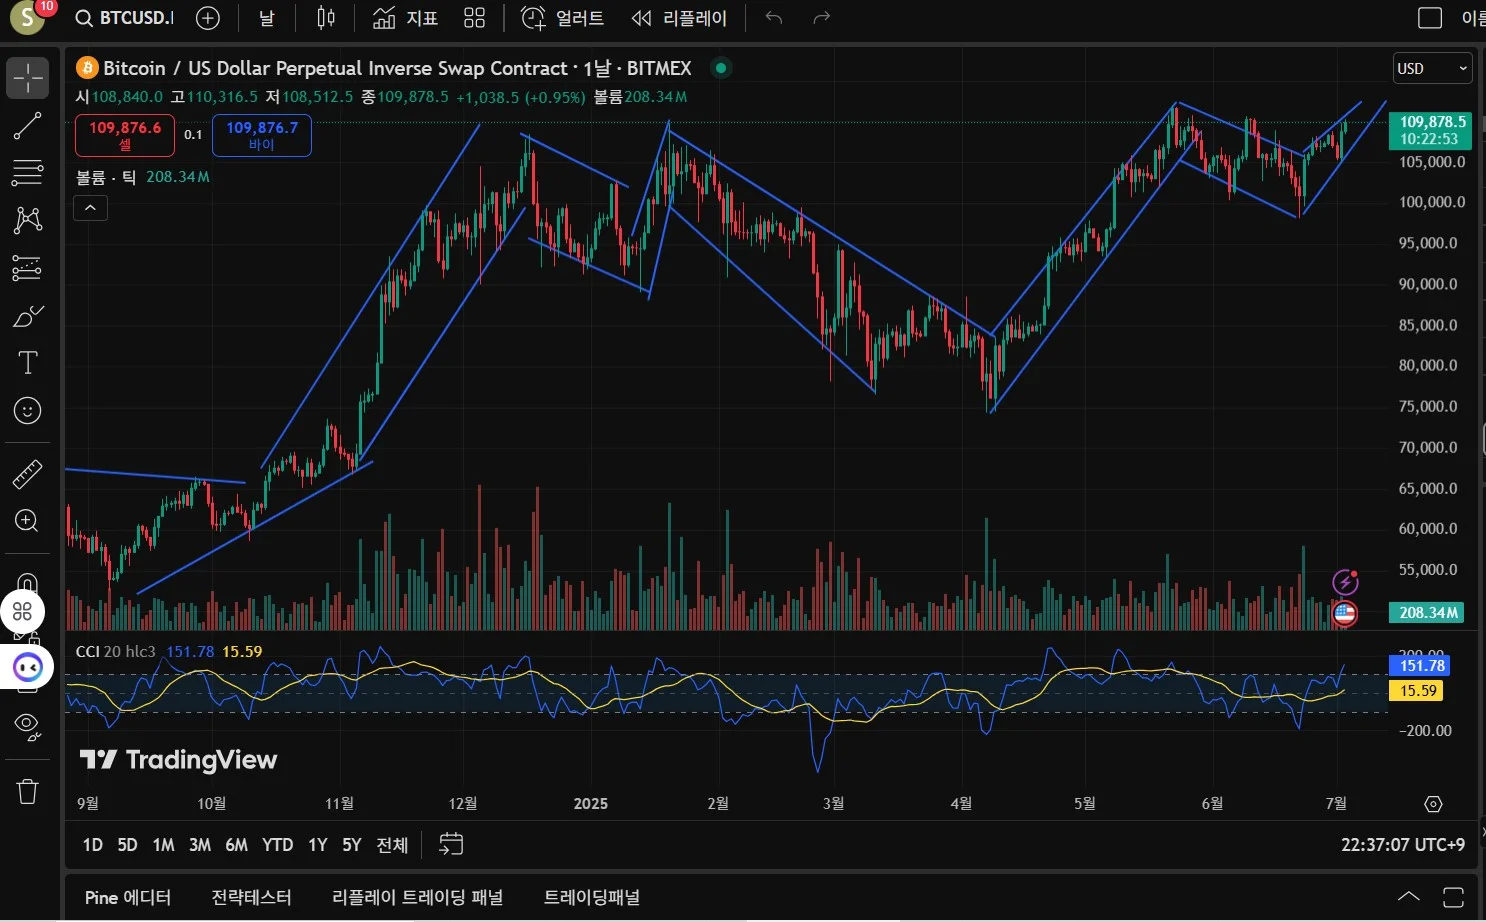Open the layout templates grid icon
The image size is (1486, 922).
click(x=474, y=18)
